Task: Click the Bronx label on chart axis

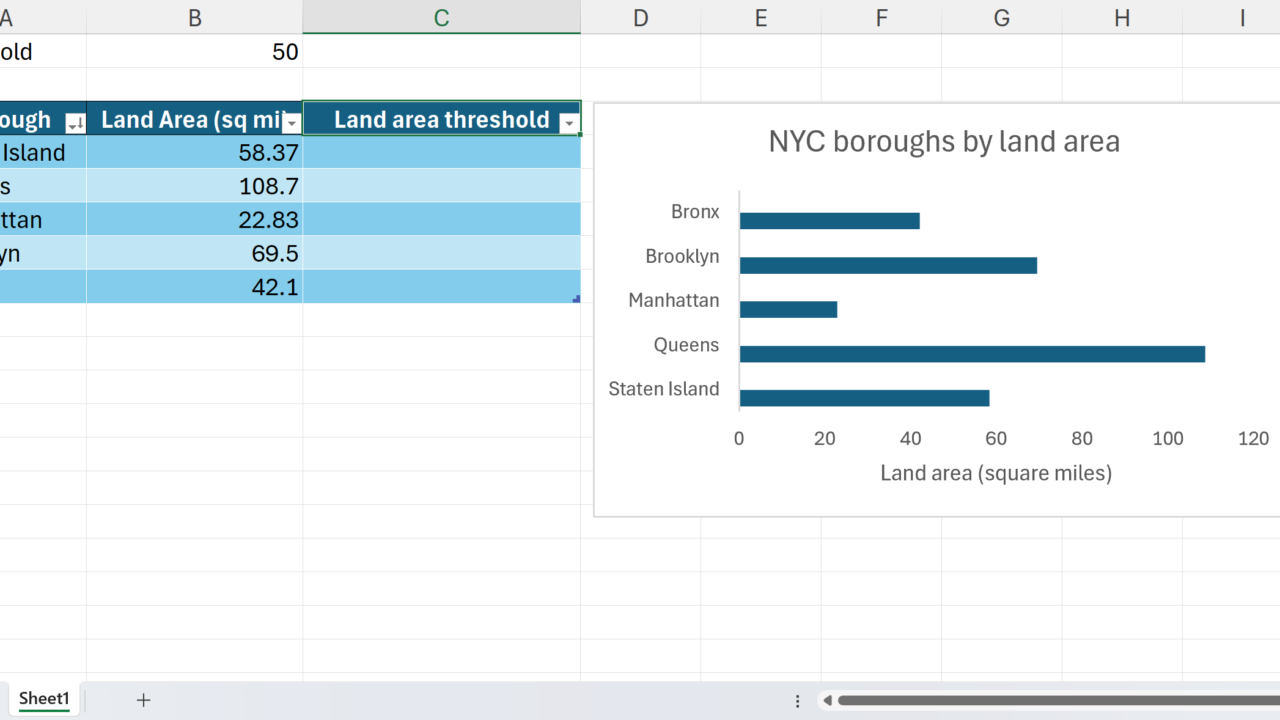Action: (694, 212)
